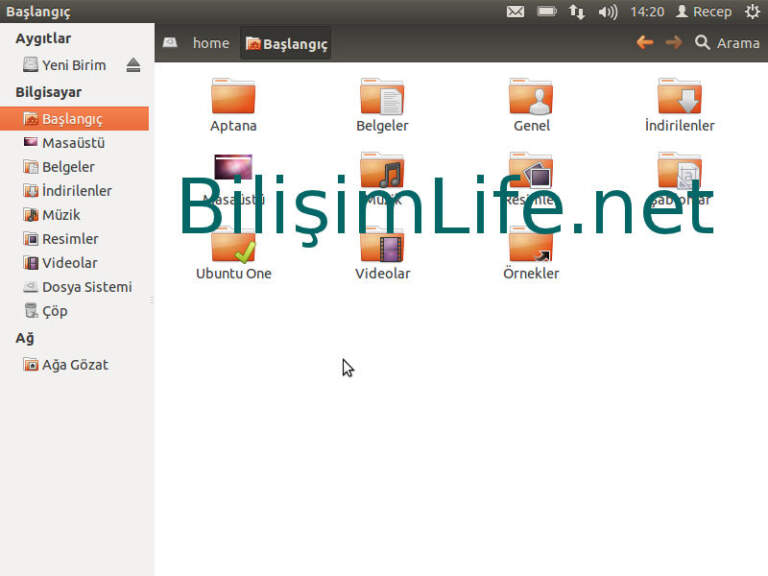
Task: Open the Aptana folder
Action: click(233, 98)
